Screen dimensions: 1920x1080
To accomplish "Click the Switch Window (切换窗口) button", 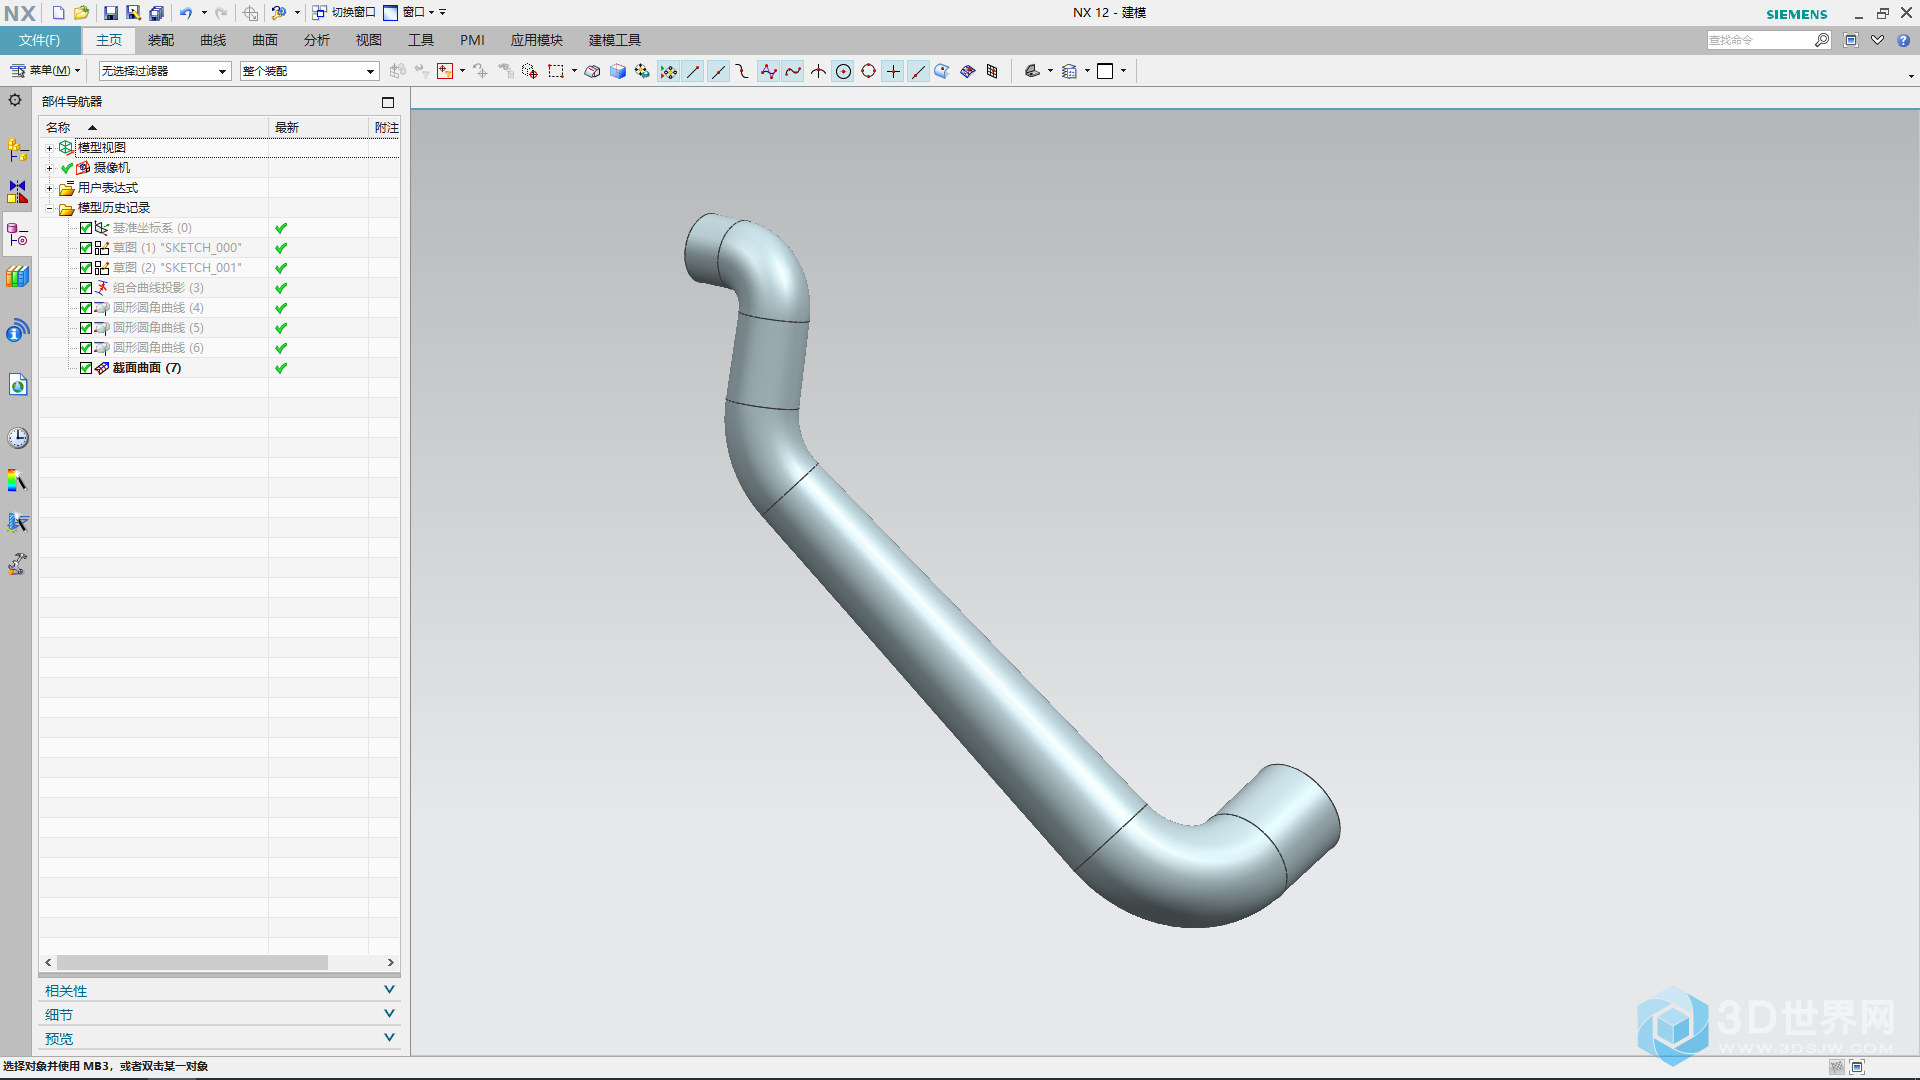I will coord(344,13).
